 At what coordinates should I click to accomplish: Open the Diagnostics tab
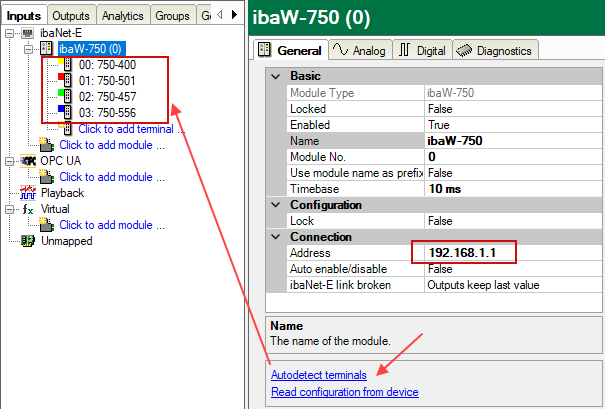(495, 49)
